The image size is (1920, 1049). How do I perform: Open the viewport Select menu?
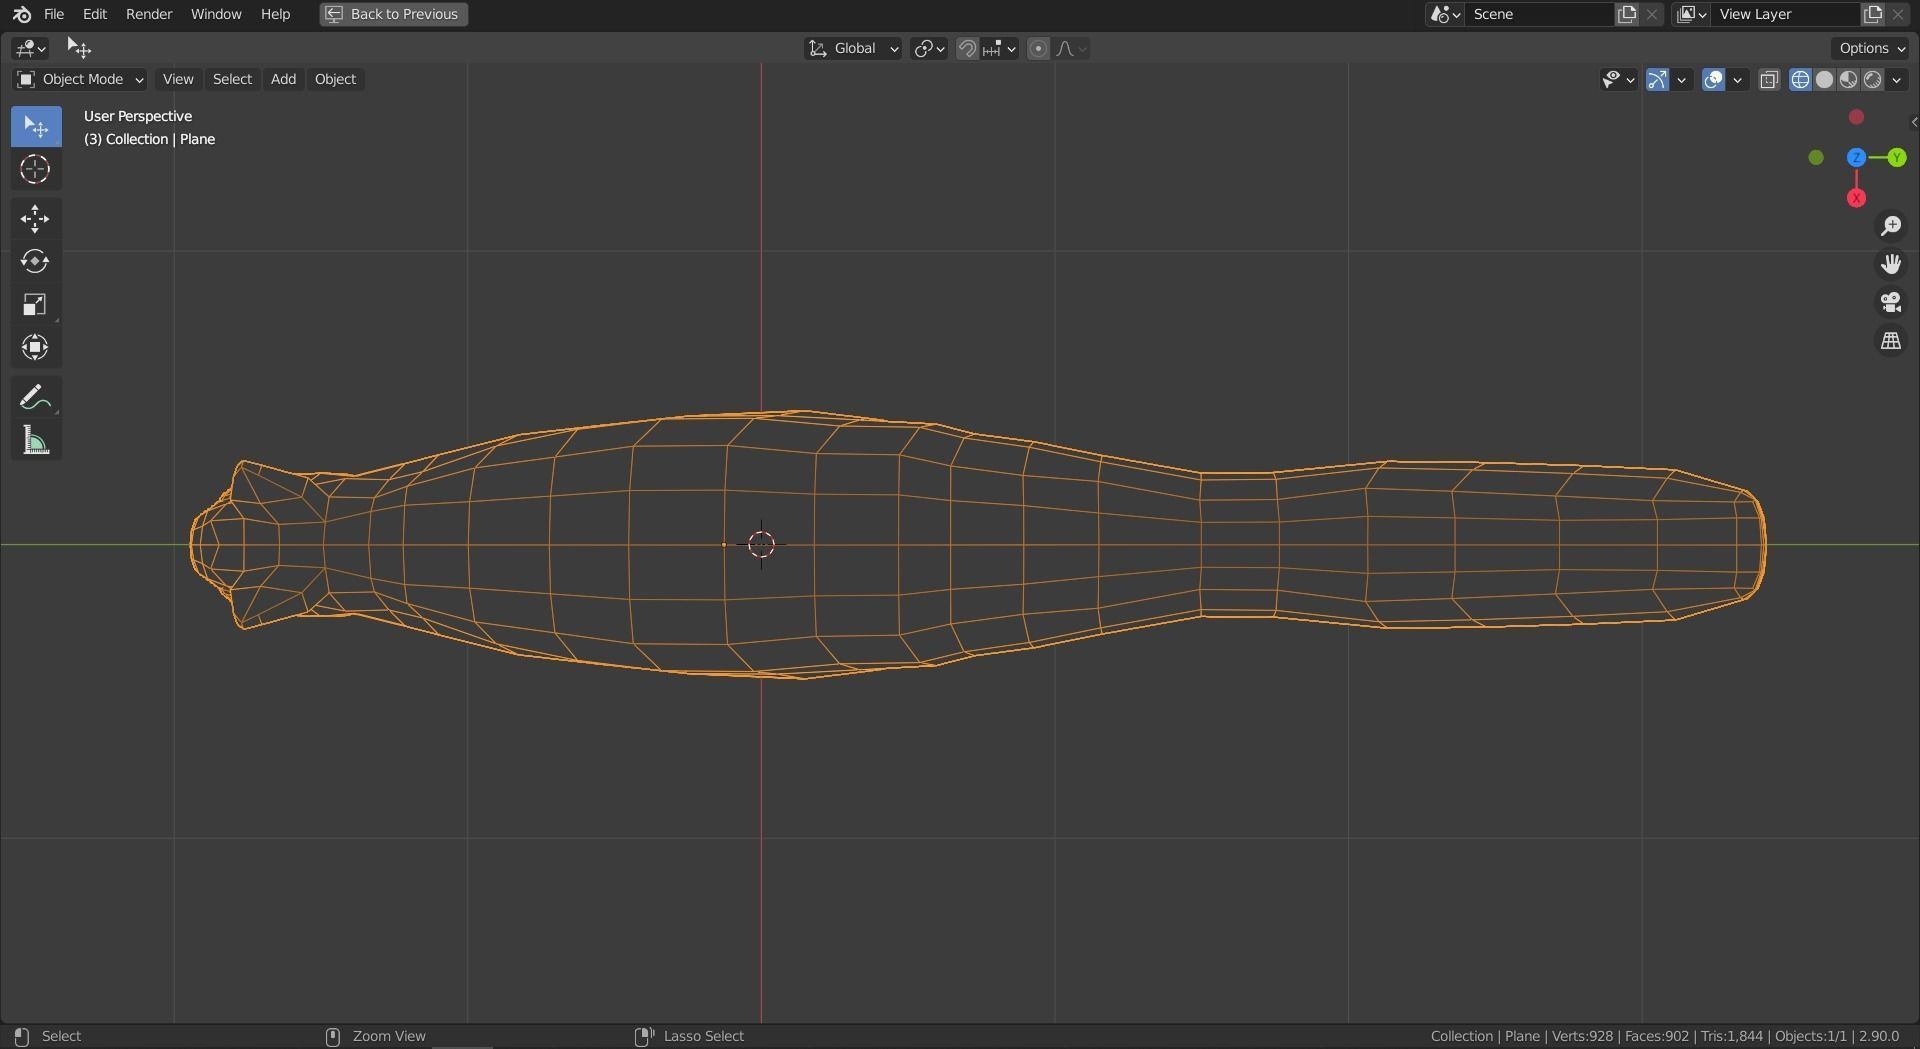coord(232,79)
